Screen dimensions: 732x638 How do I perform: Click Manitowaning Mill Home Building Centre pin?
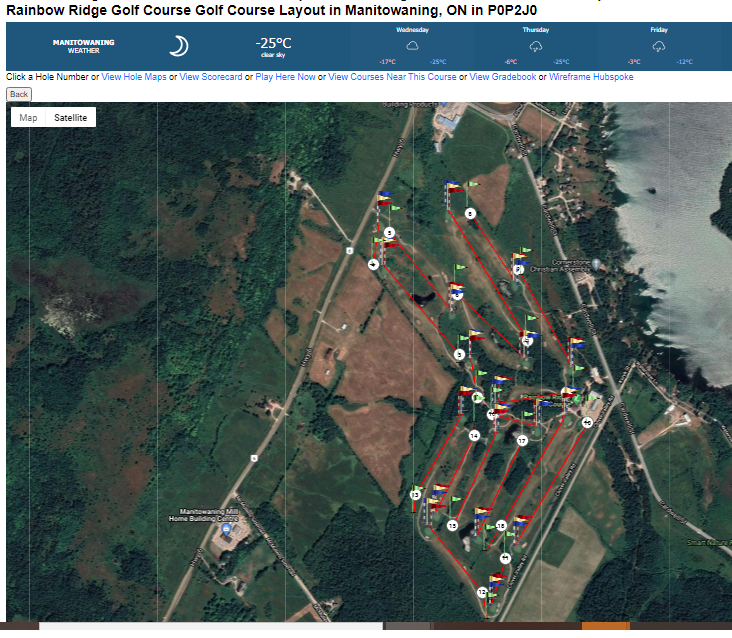pyautogui.click(x=226, y=529)
